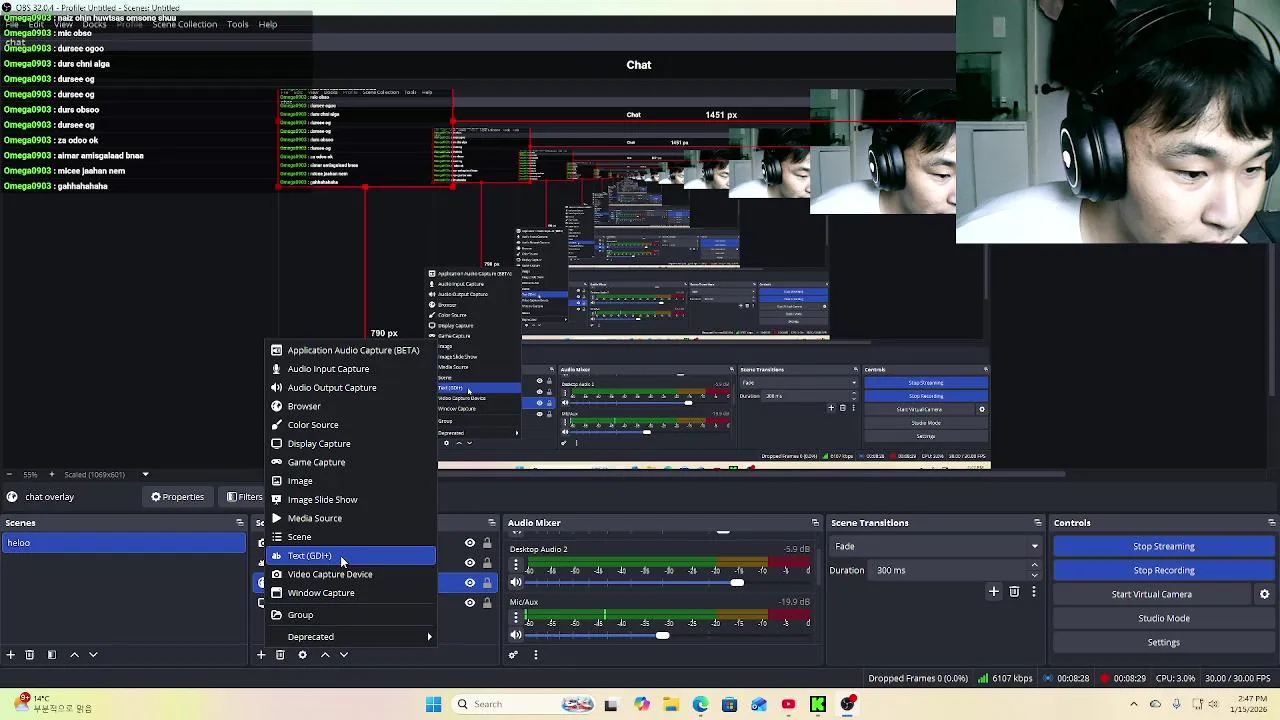
Task: Remove scene transition with trash icon
Action: coord(1014,592)
